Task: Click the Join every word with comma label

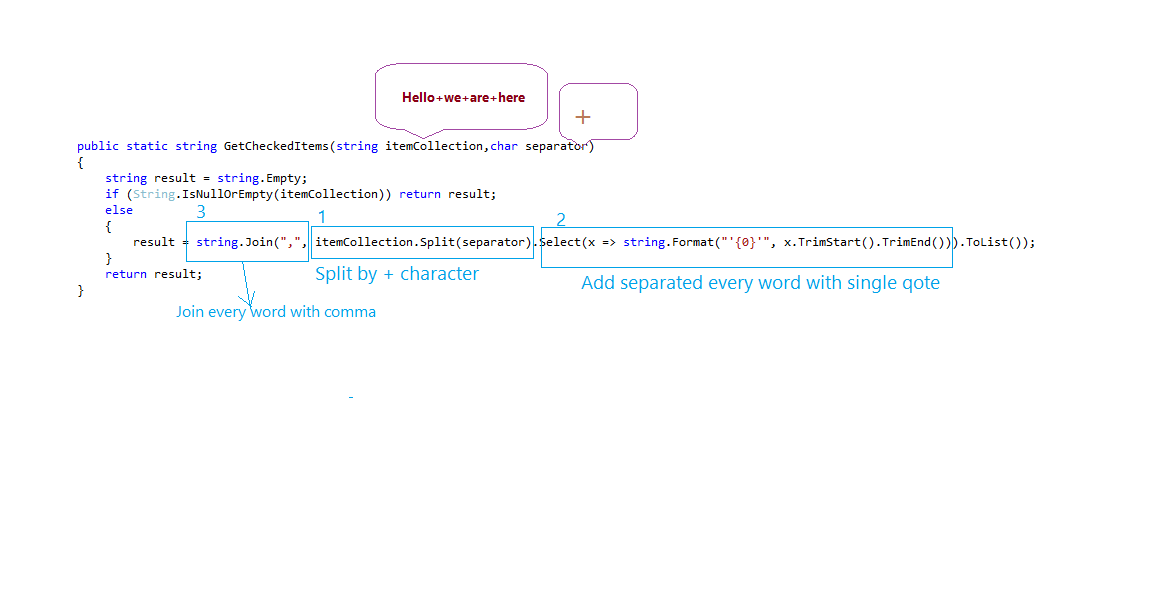Action: click(276, 311)
